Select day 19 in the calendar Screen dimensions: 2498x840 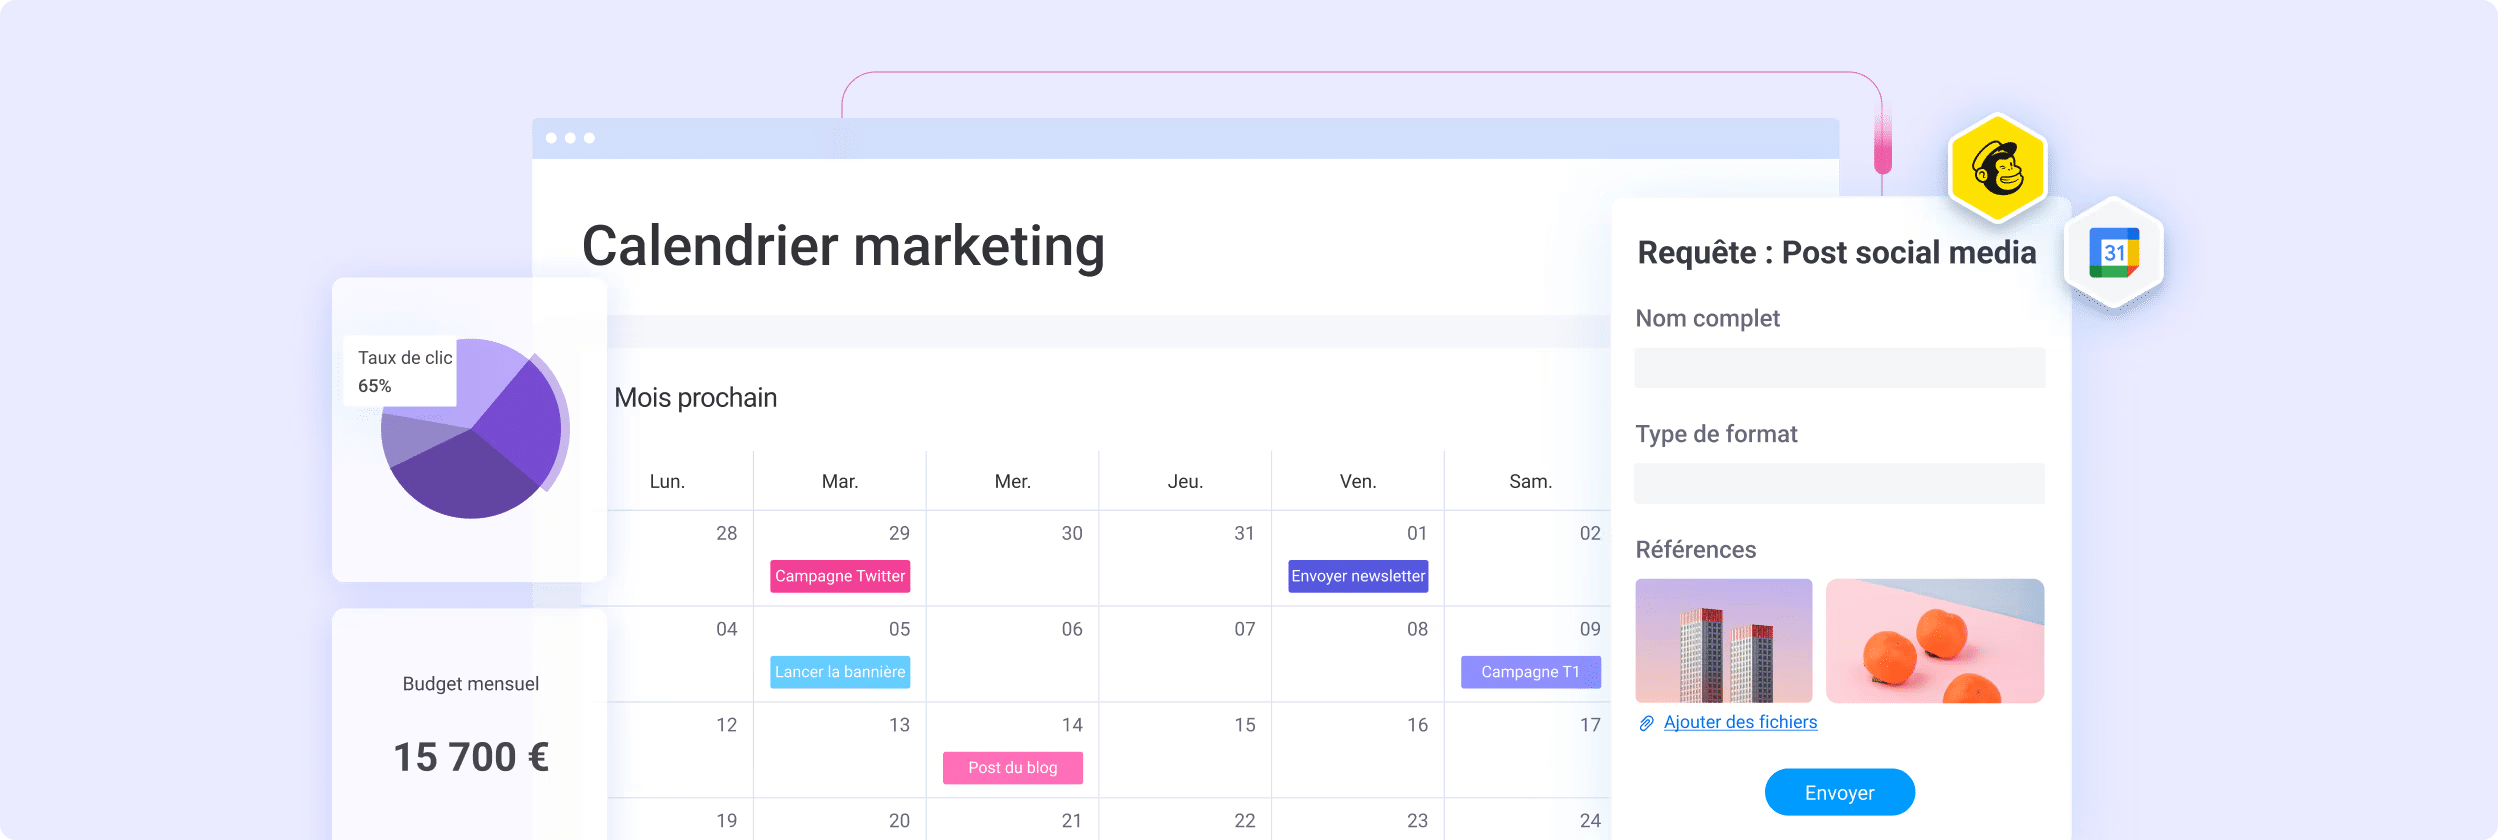[726, 821]
